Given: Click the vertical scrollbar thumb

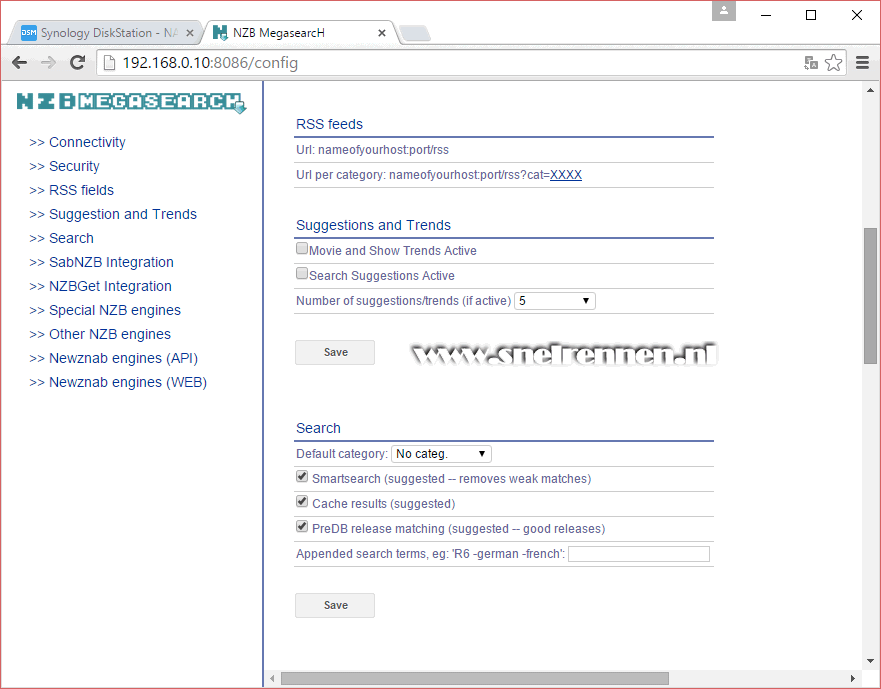Looking at the screenshot, I should tap(870, 296).
